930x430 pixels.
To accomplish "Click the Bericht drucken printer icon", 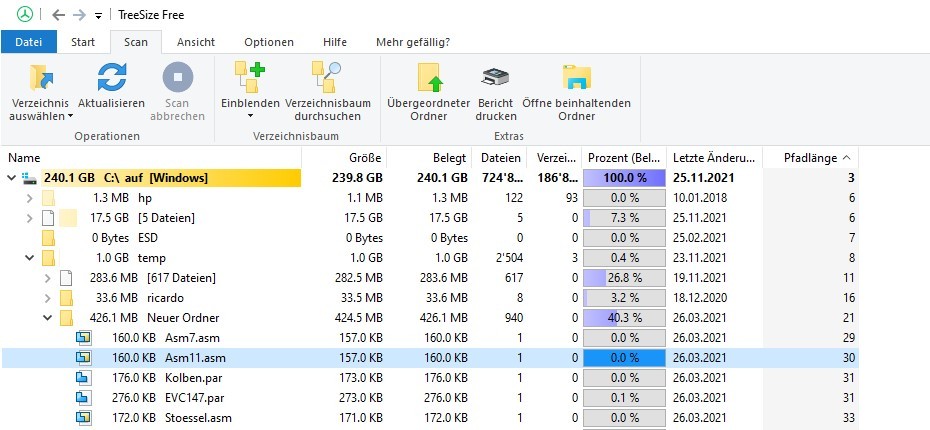I will [x=496, y=78].
